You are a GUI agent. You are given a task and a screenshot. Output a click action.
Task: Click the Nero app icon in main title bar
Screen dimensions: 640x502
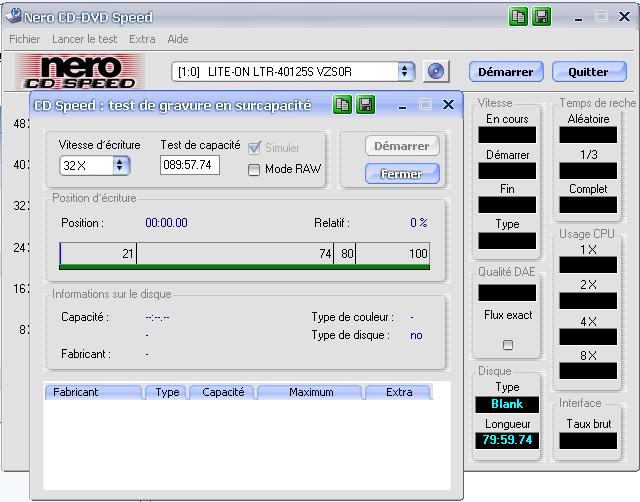[x=14, y=16]
